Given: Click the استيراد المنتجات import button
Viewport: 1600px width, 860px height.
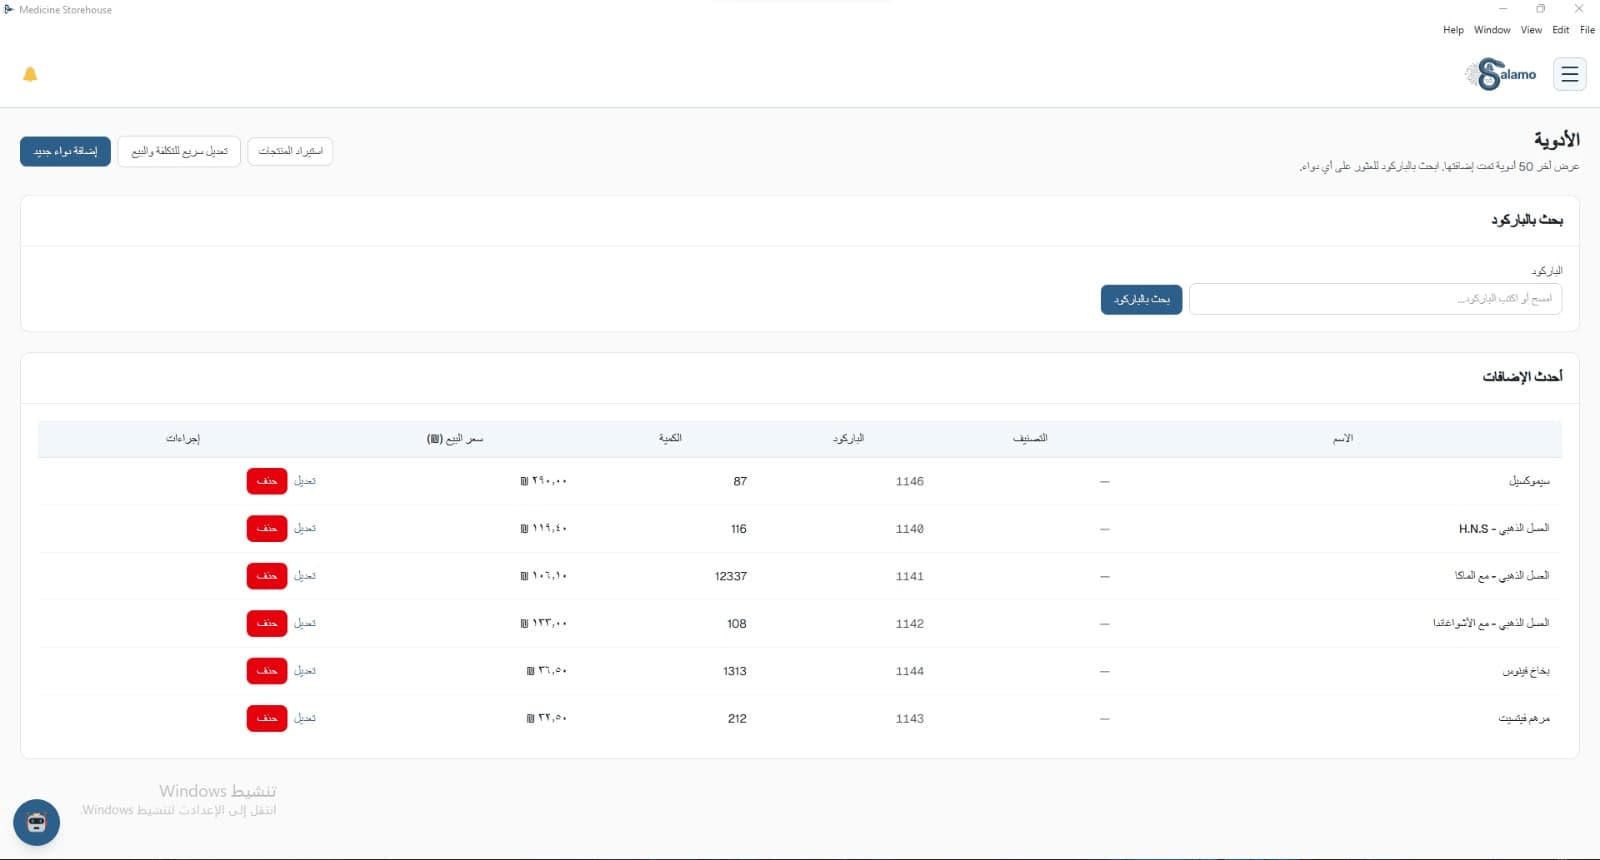Looking at the screenshot, I should click(290, 151).
